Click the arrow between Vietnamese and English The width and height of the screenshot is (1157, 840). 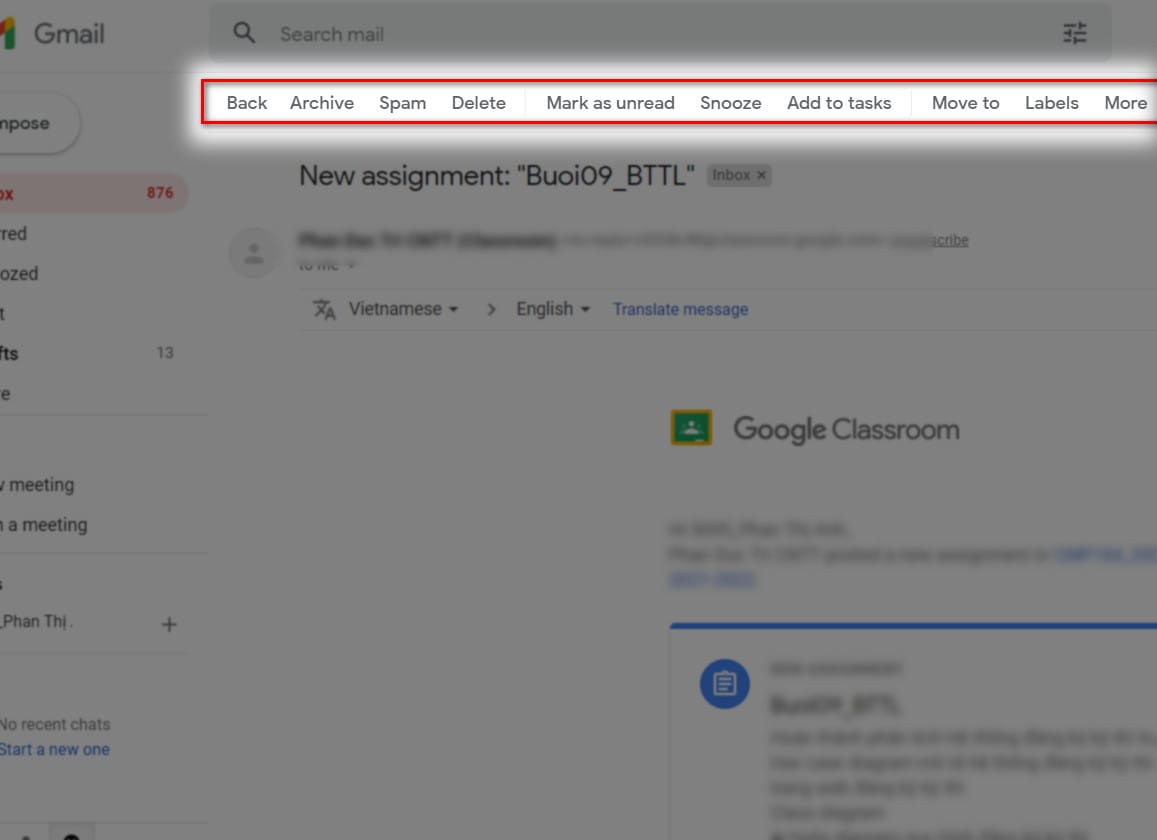pyautogui.click(x=491, y=309)
